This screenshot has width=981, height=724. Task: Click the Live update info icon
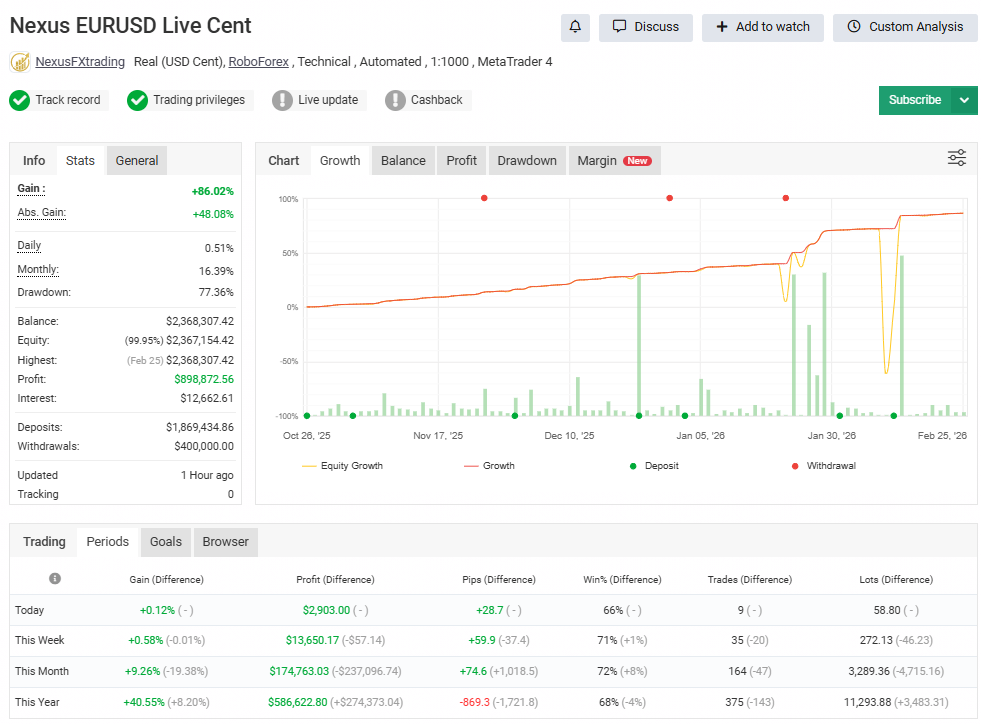click(283, 100)
